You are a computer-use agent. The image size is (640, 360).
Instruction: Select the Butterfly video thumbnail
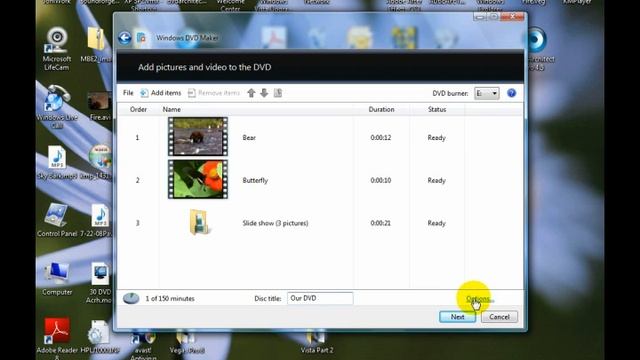(198, 179)
